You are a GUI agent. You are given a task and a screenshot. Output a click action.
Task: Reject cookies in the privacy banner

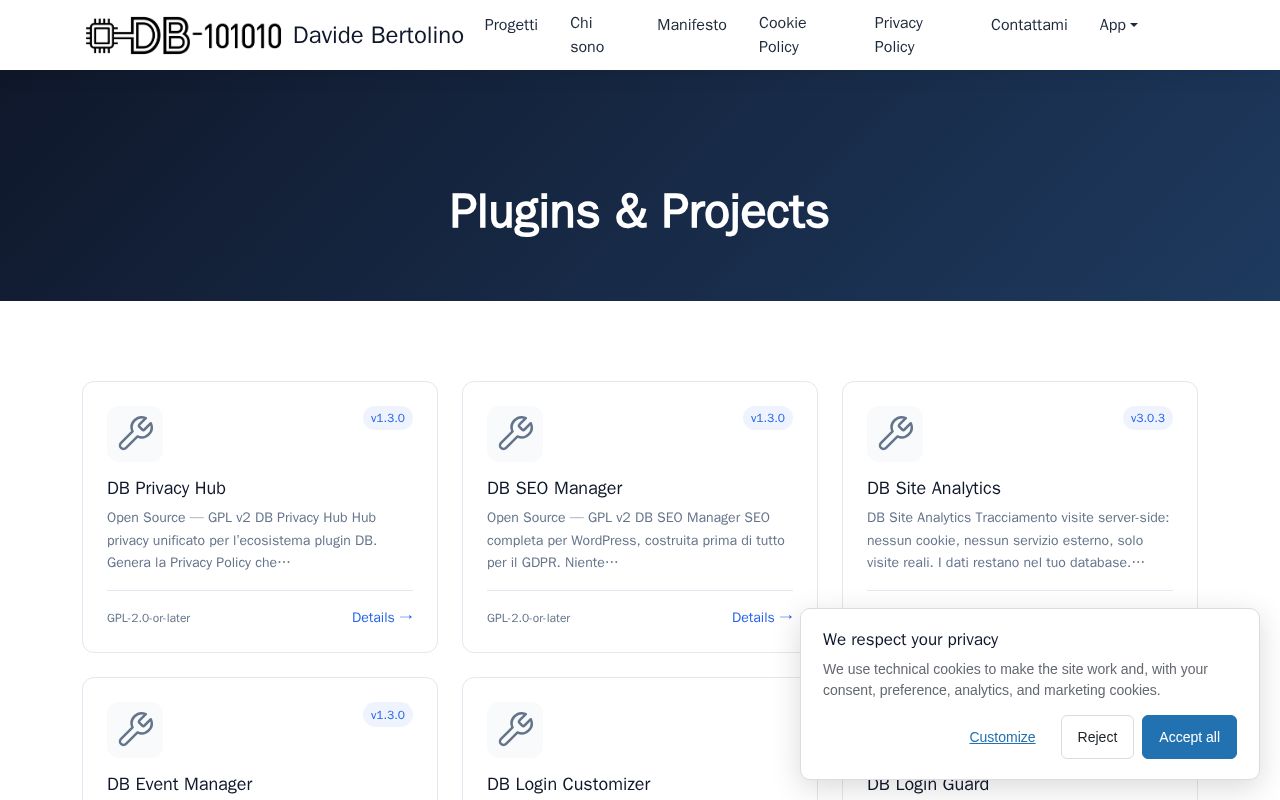[1097, 737]
